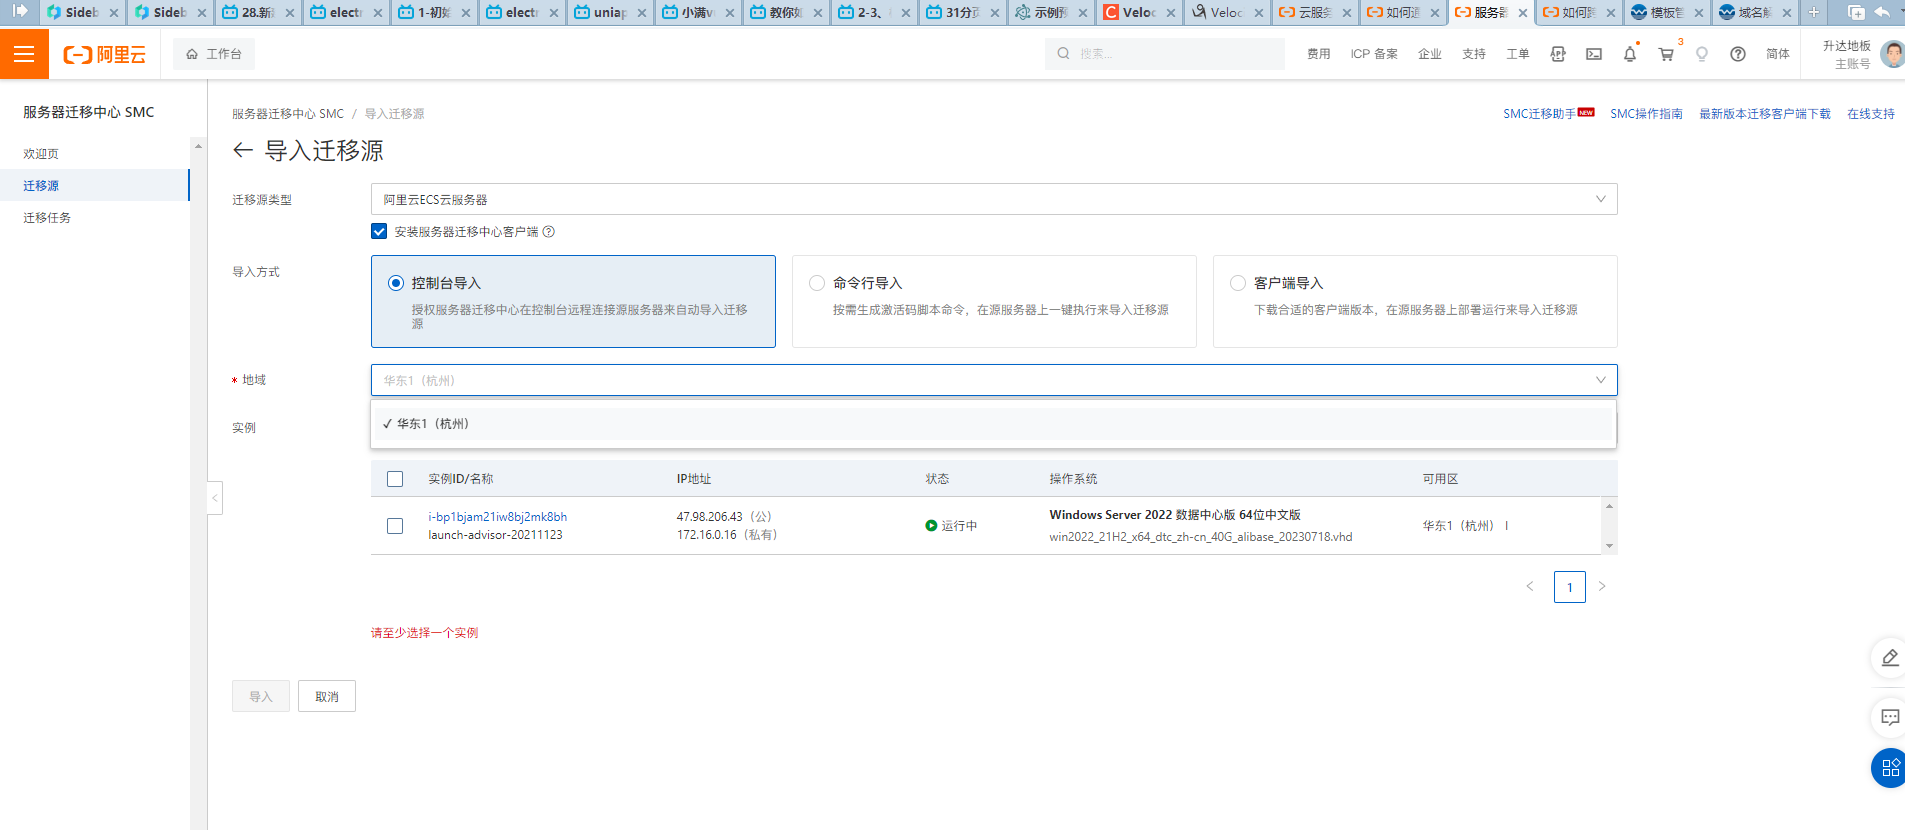
Task: Select the 控制台导入 radio option
Action: click(396, 283)
